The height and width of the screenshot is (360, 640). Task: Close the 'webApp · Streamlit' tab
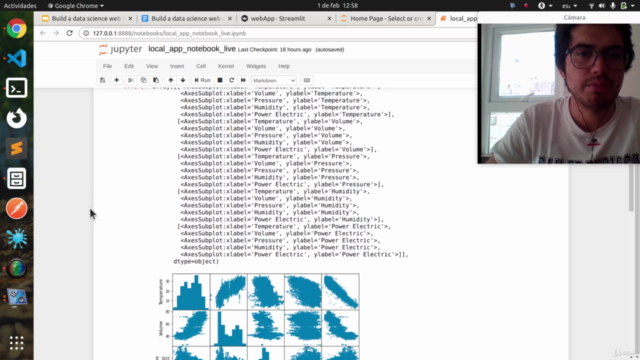329,18
